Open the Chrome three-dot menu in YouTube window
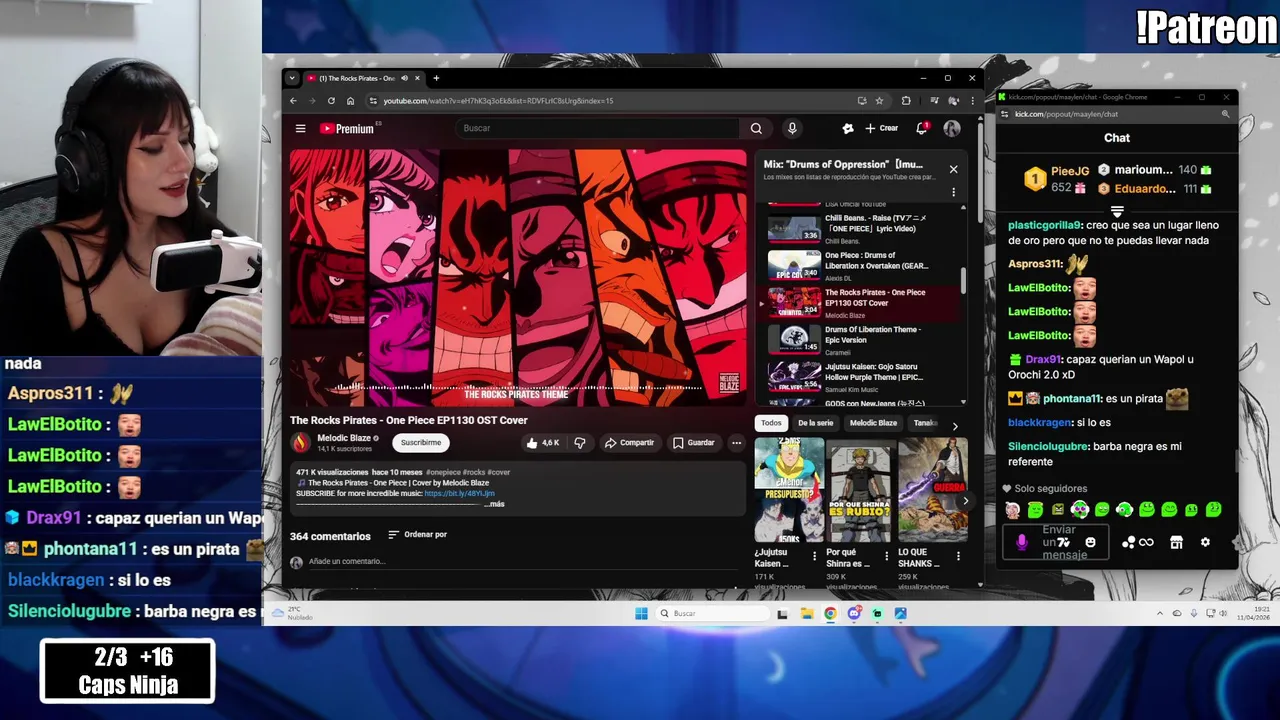Screen dimensions: 1280x720 (972, 101)
